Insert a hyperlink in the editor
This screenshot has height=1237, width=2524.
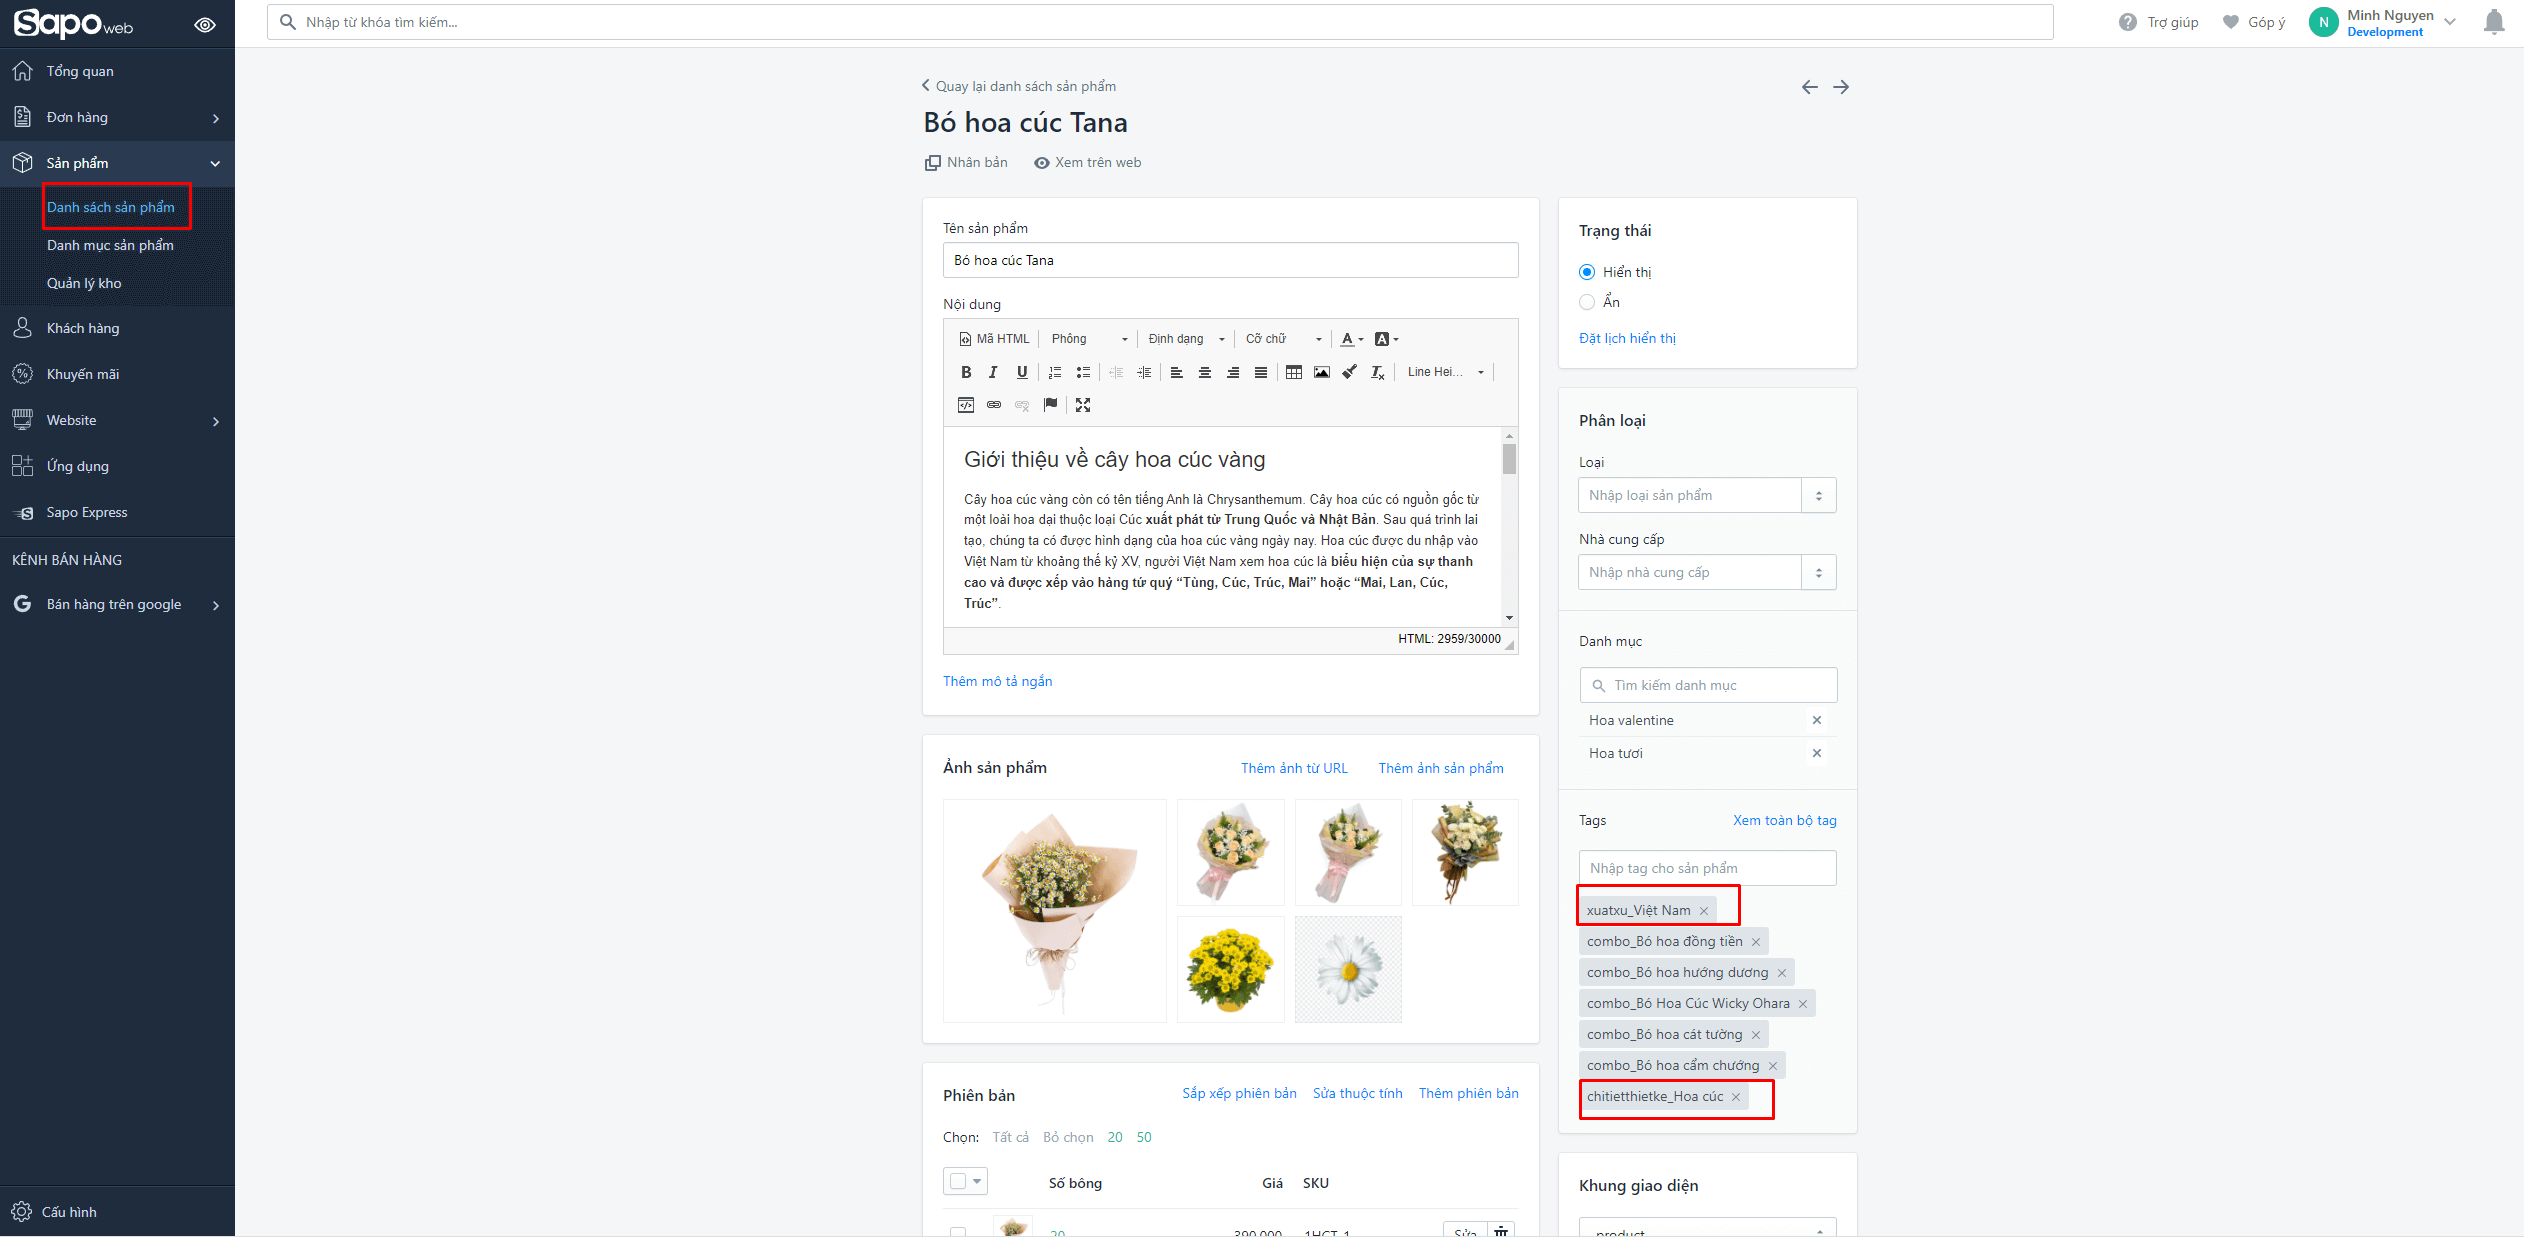tap(994, 405)
